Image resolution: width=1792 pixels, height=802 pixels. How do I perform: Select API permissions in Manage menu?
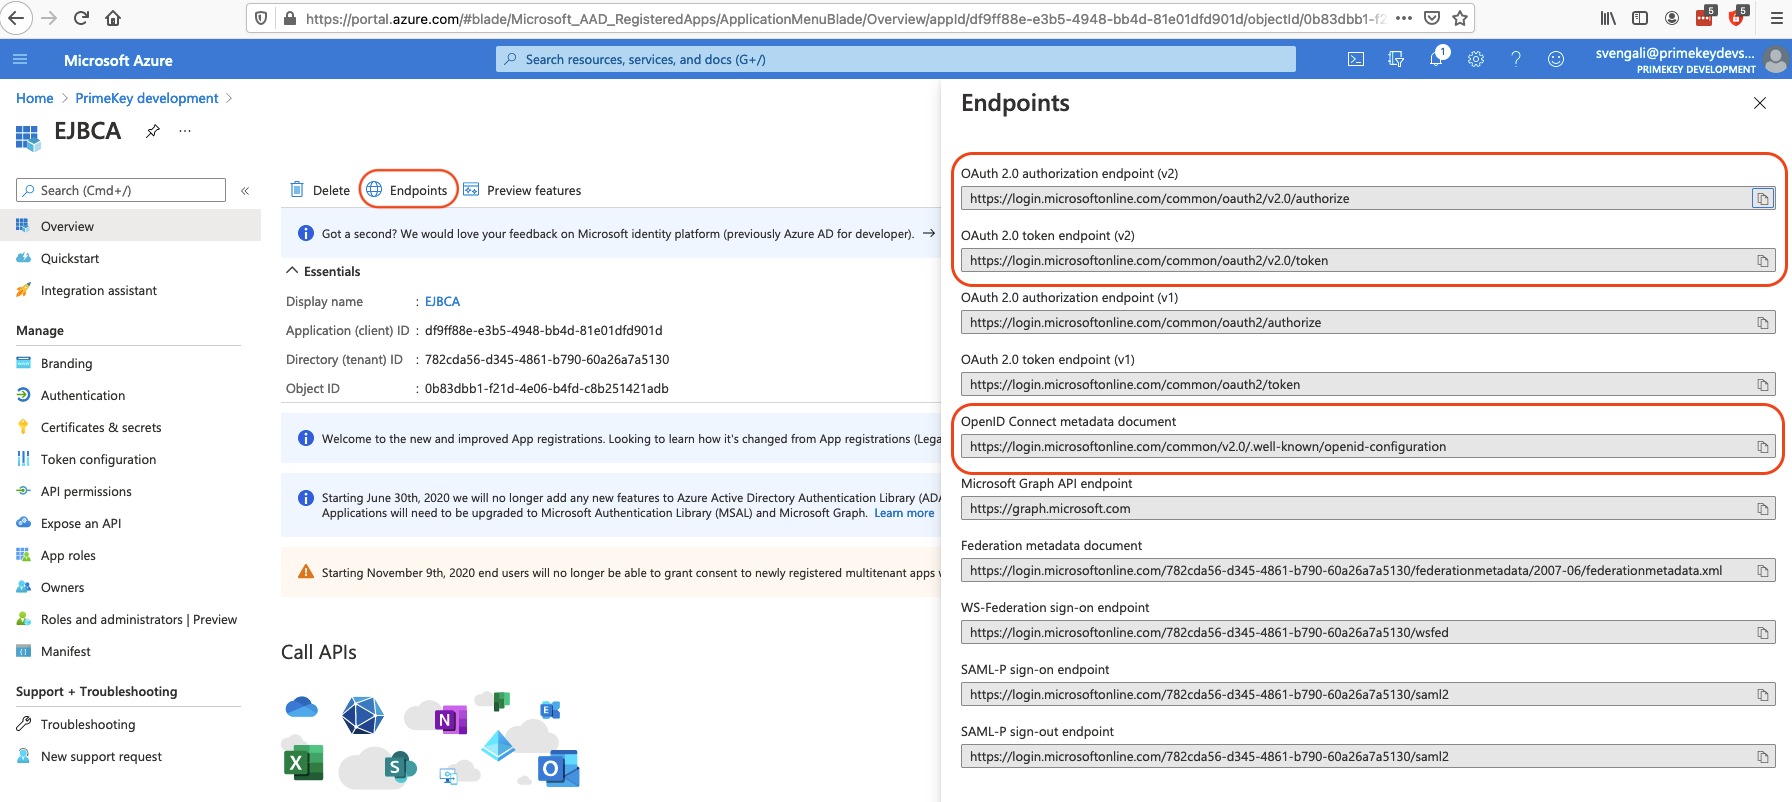pyautogui.click(x=86, y=491)
